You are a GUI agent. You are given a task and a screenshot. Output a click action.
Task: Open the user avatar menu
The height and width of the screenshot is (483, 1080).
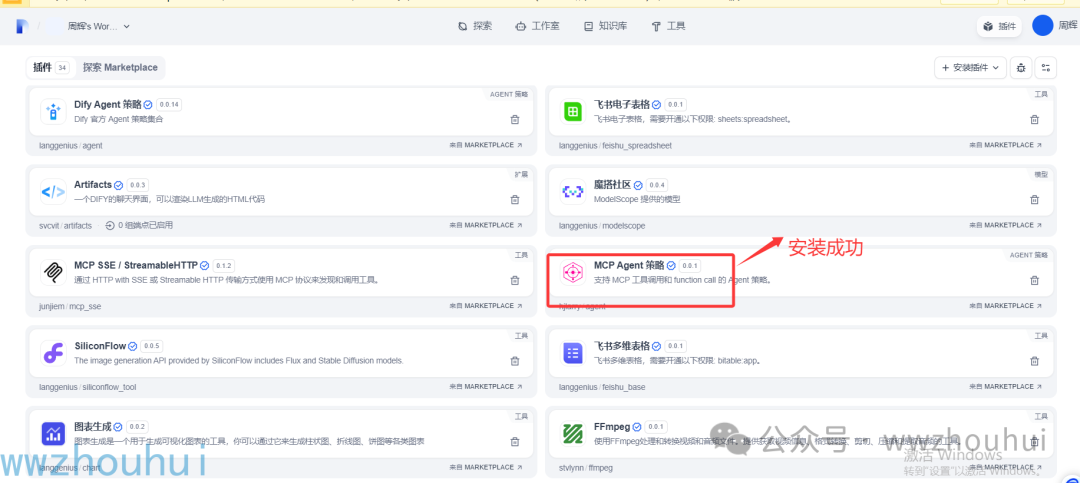[1043, 25]
